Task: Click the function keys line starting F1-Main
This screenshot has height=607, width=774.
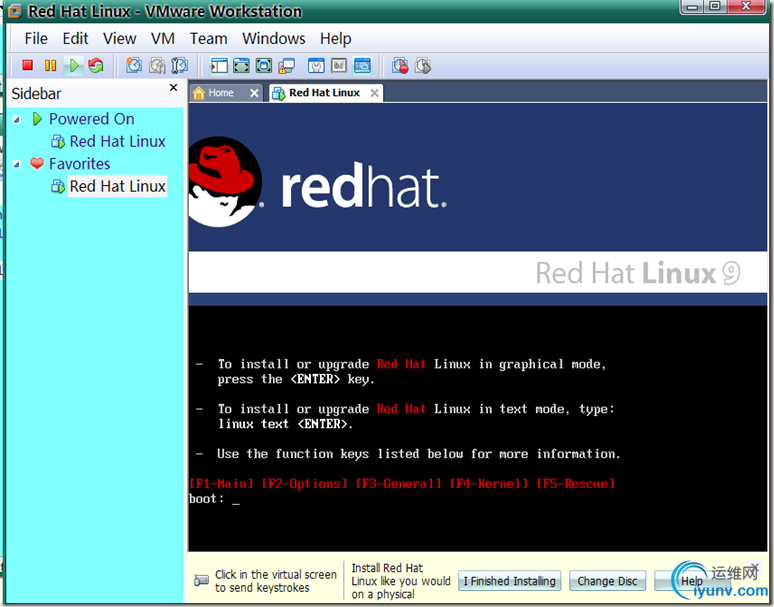Action: (402, 484)
